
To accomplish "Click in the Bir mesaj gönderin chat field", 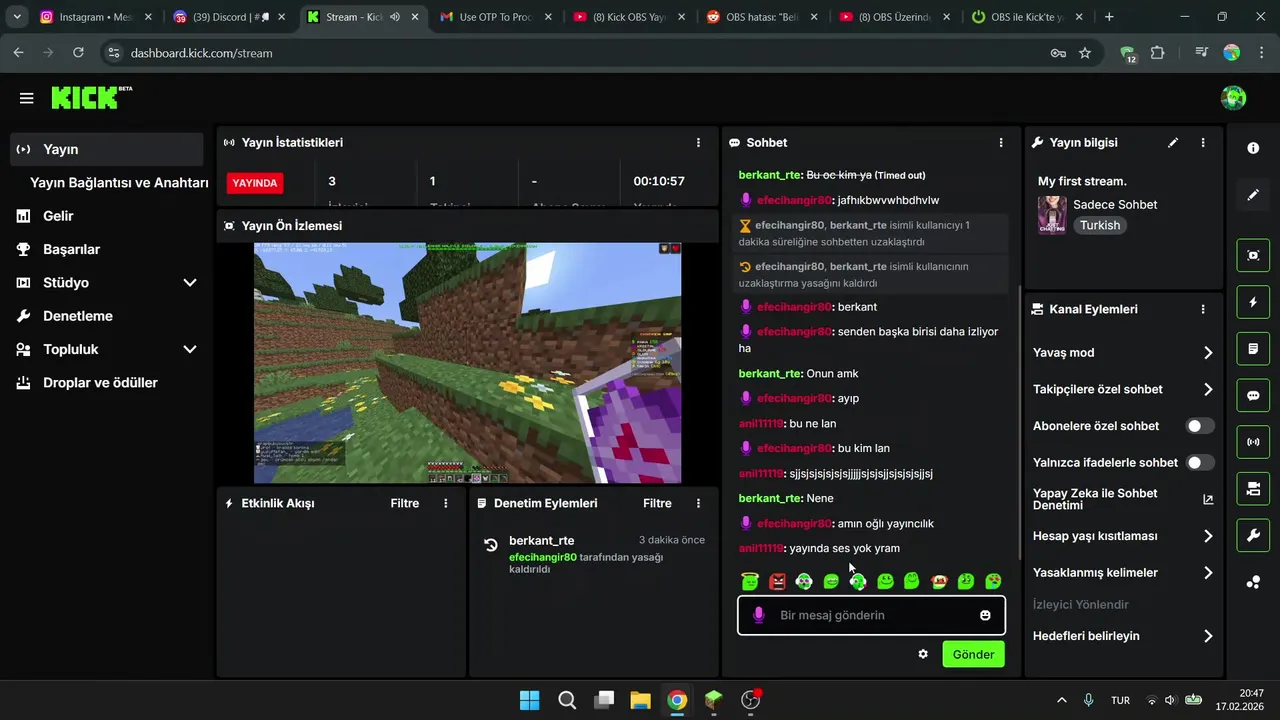I will 871,615.
